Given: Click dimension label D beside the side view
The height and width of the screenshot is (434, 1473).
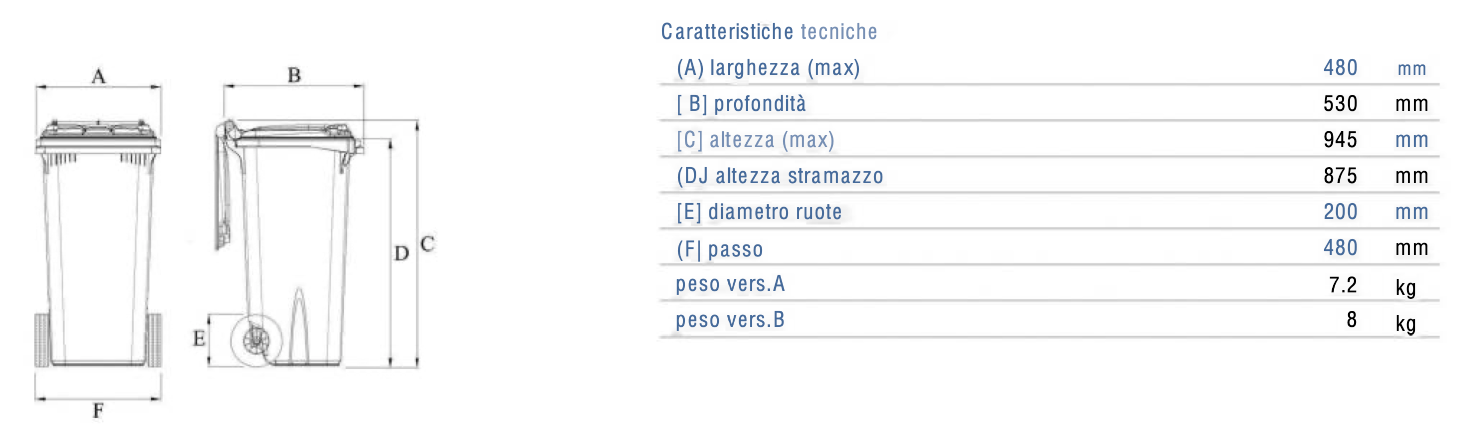Looking at the screenshot, I should point(401,254).
